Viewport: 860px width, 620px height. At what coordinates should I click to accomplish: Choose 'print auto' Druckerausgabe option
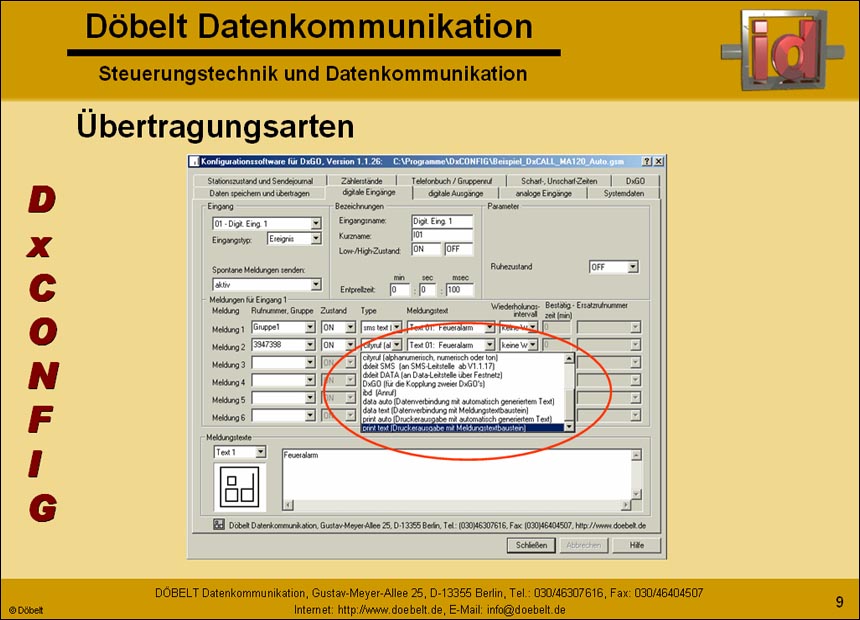462,419
